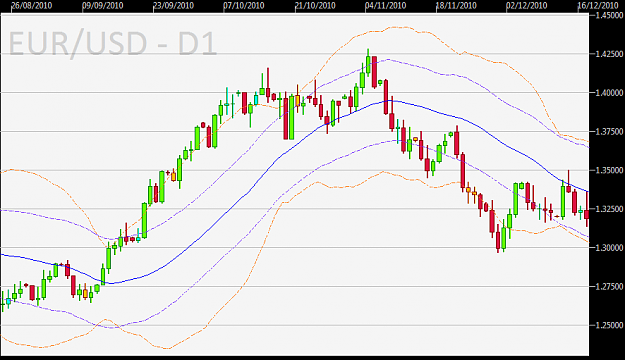Screen dimensions: 625x360
Task: Select the 1.25000 price level label
Action: 609,325
